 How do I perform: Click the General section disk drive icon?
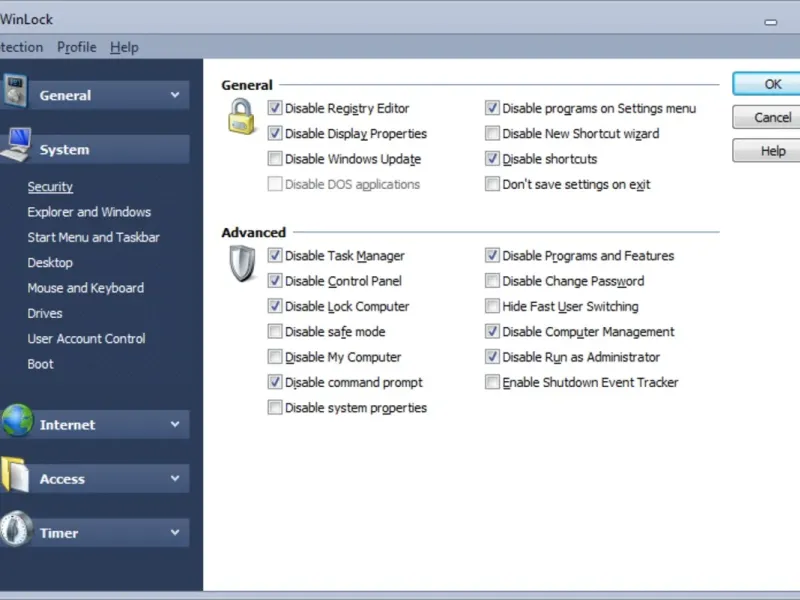(15, 91)
